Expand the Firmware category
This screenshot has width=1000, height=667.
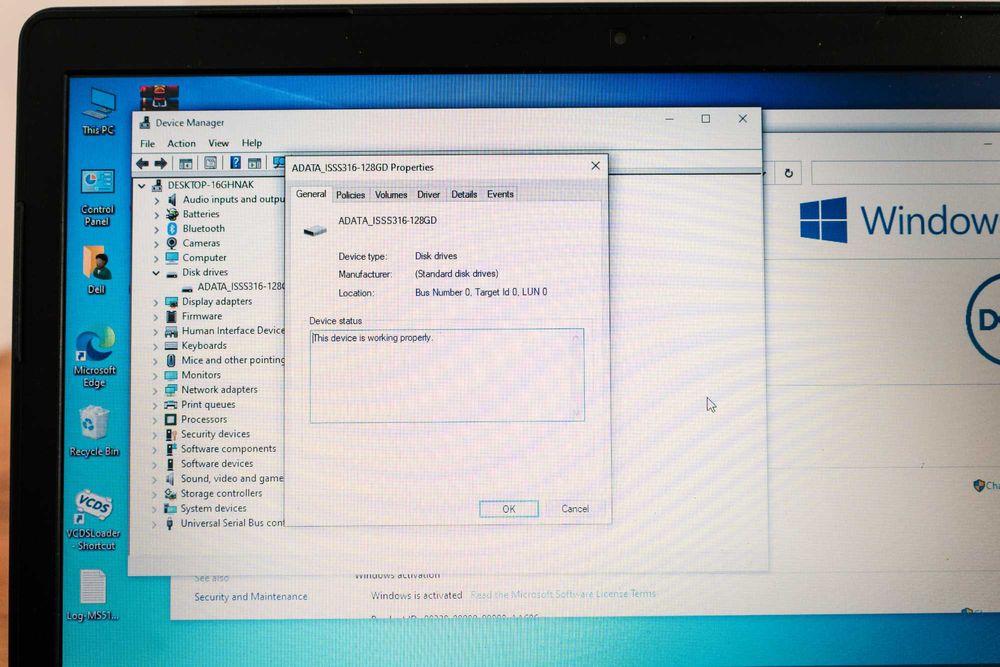tap(156, 317)
